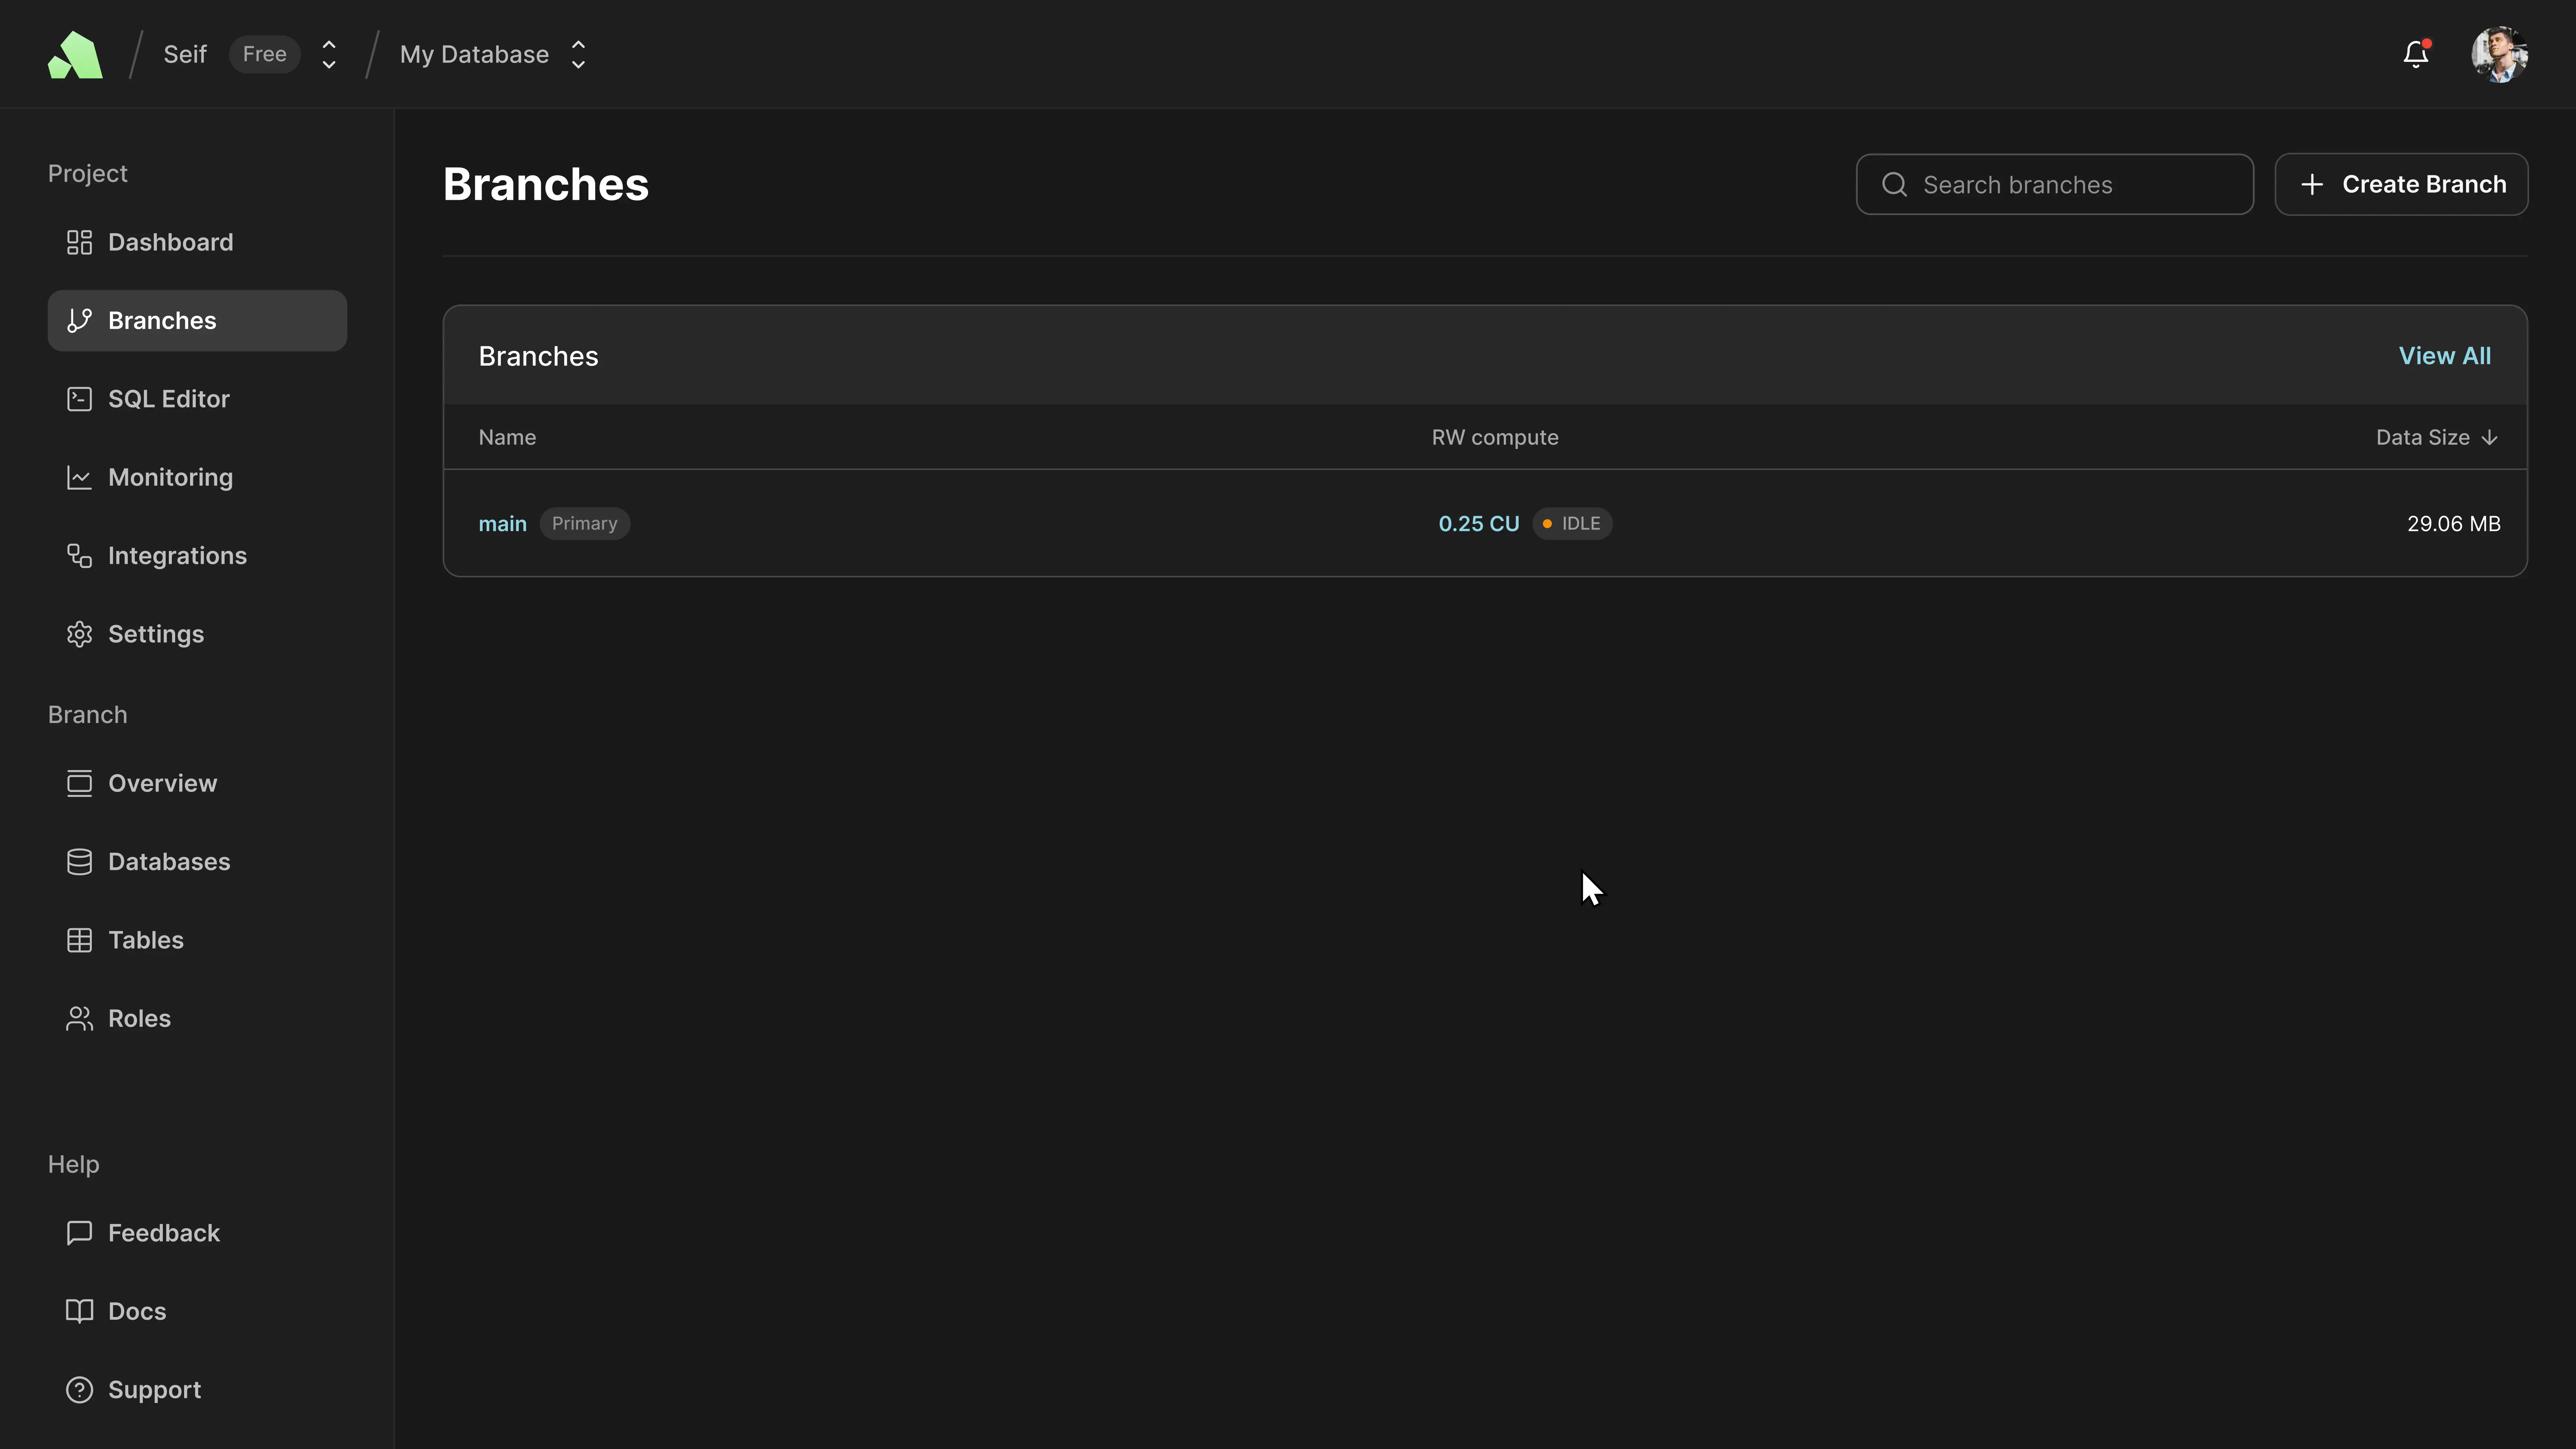Go to Branch Overview page

(x=162, y=783)
